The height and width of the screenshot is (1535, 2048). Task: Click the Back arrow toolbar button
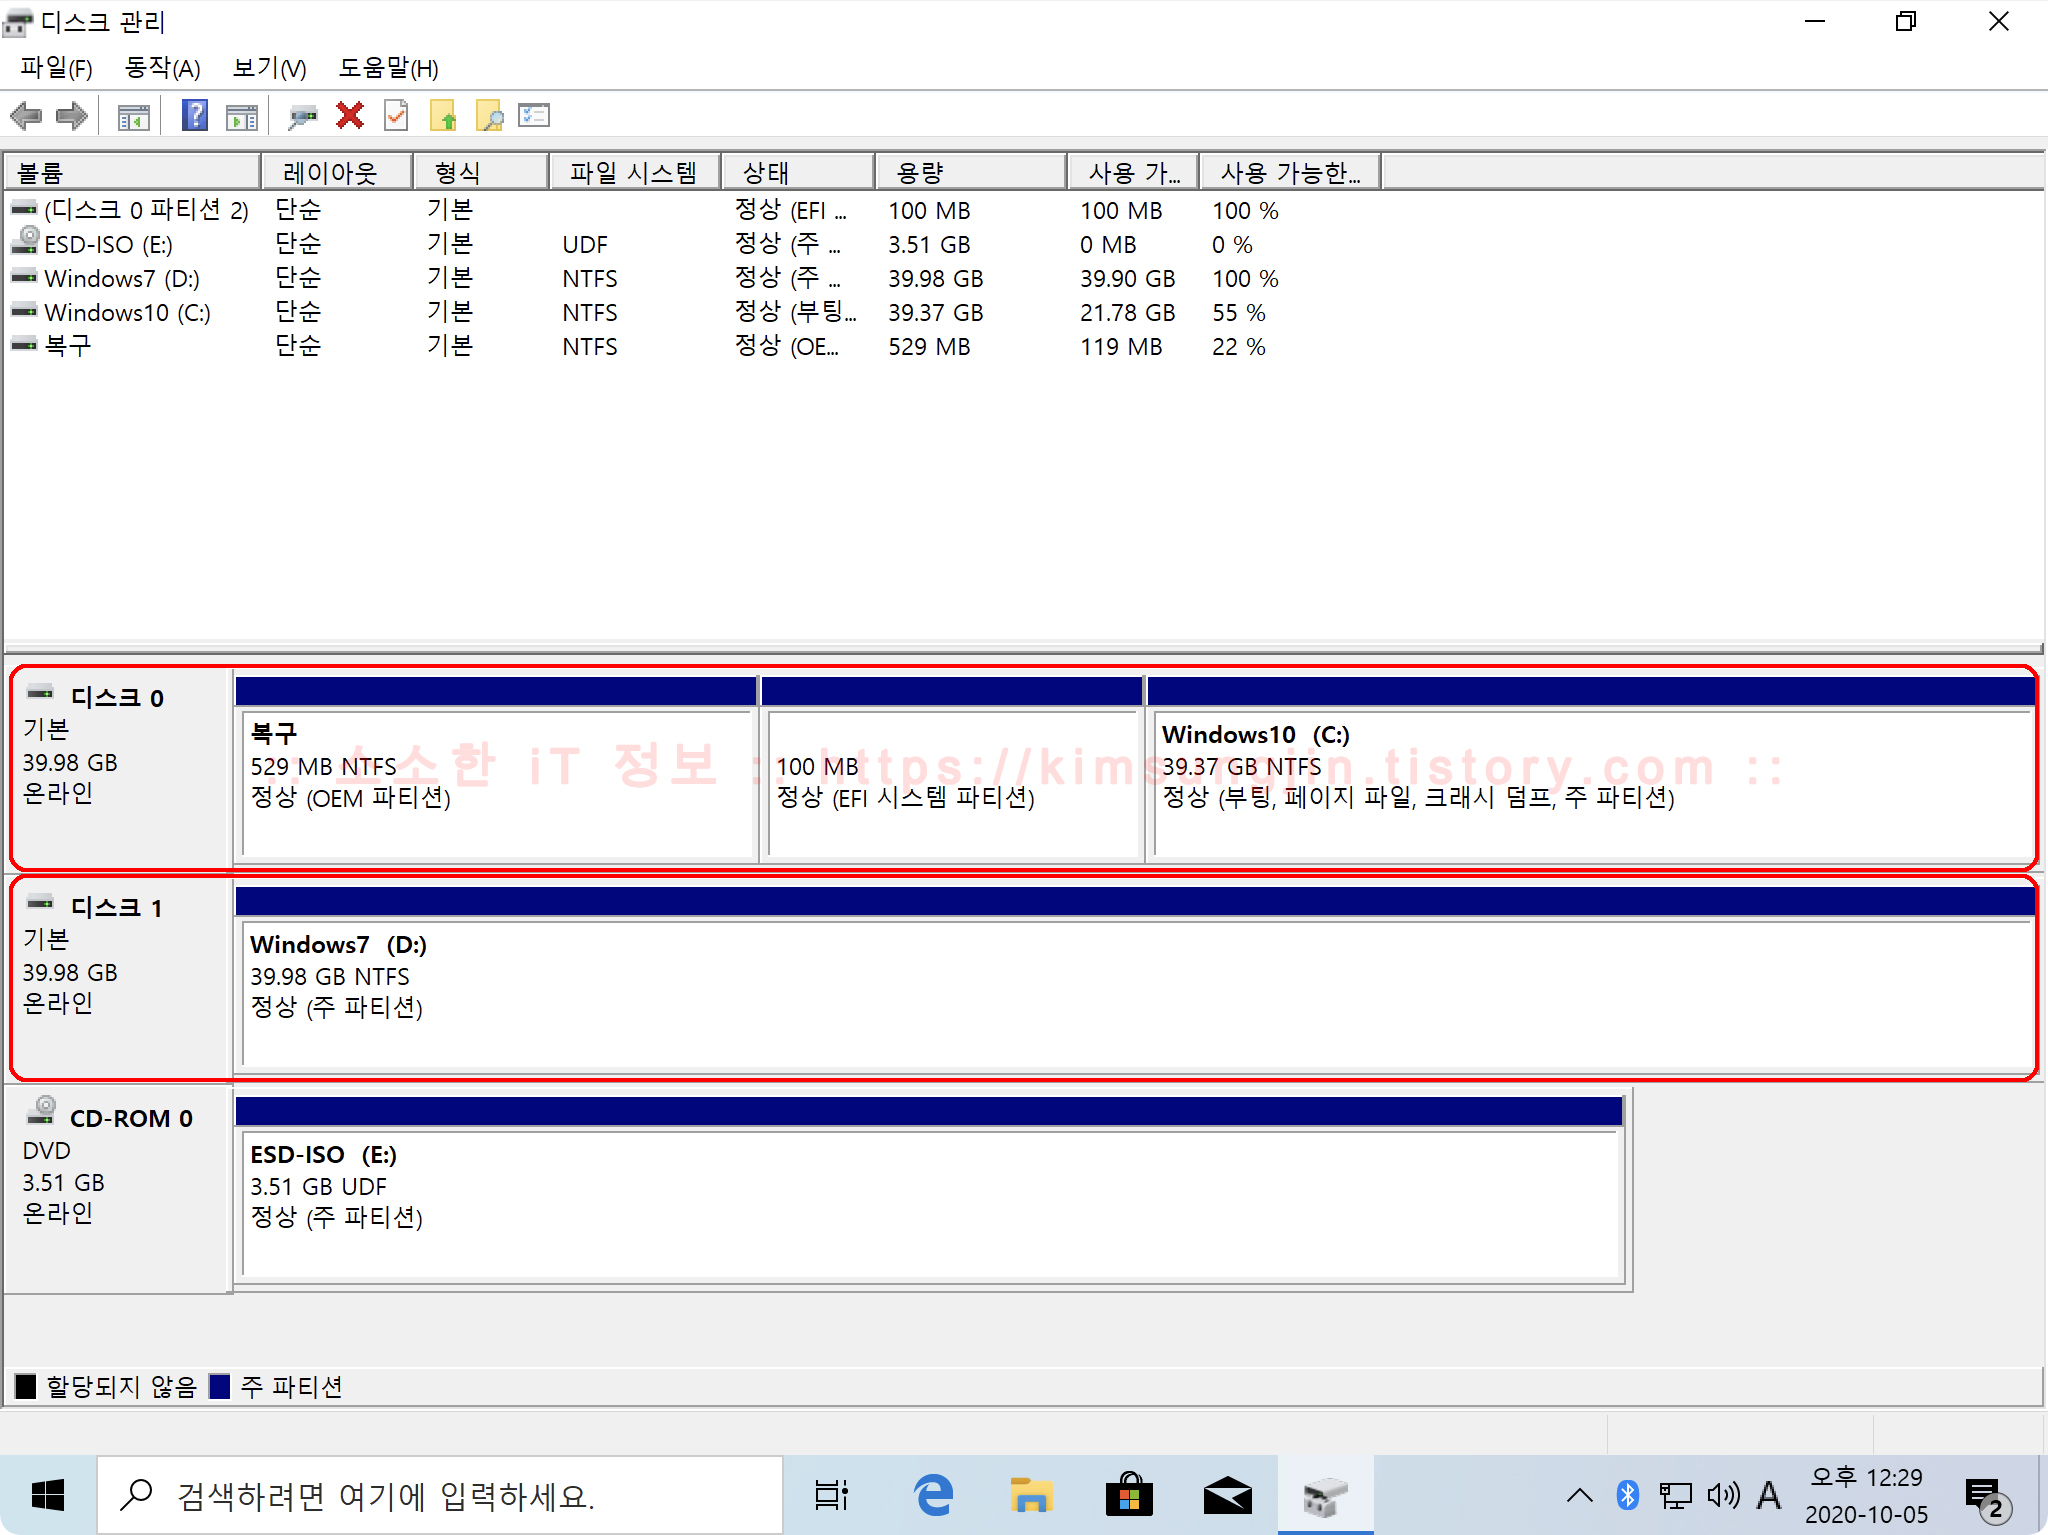point(27,116)
